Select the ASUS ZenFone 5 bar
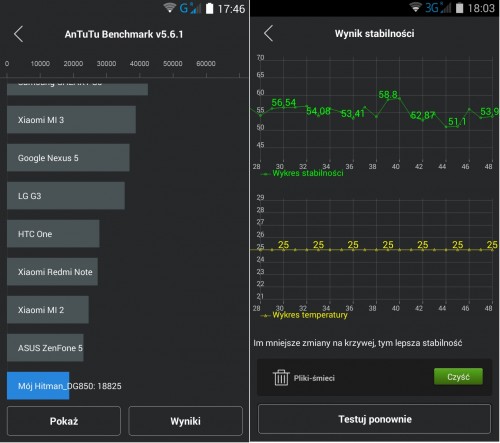The image size is (500, 443). (45, 348)
